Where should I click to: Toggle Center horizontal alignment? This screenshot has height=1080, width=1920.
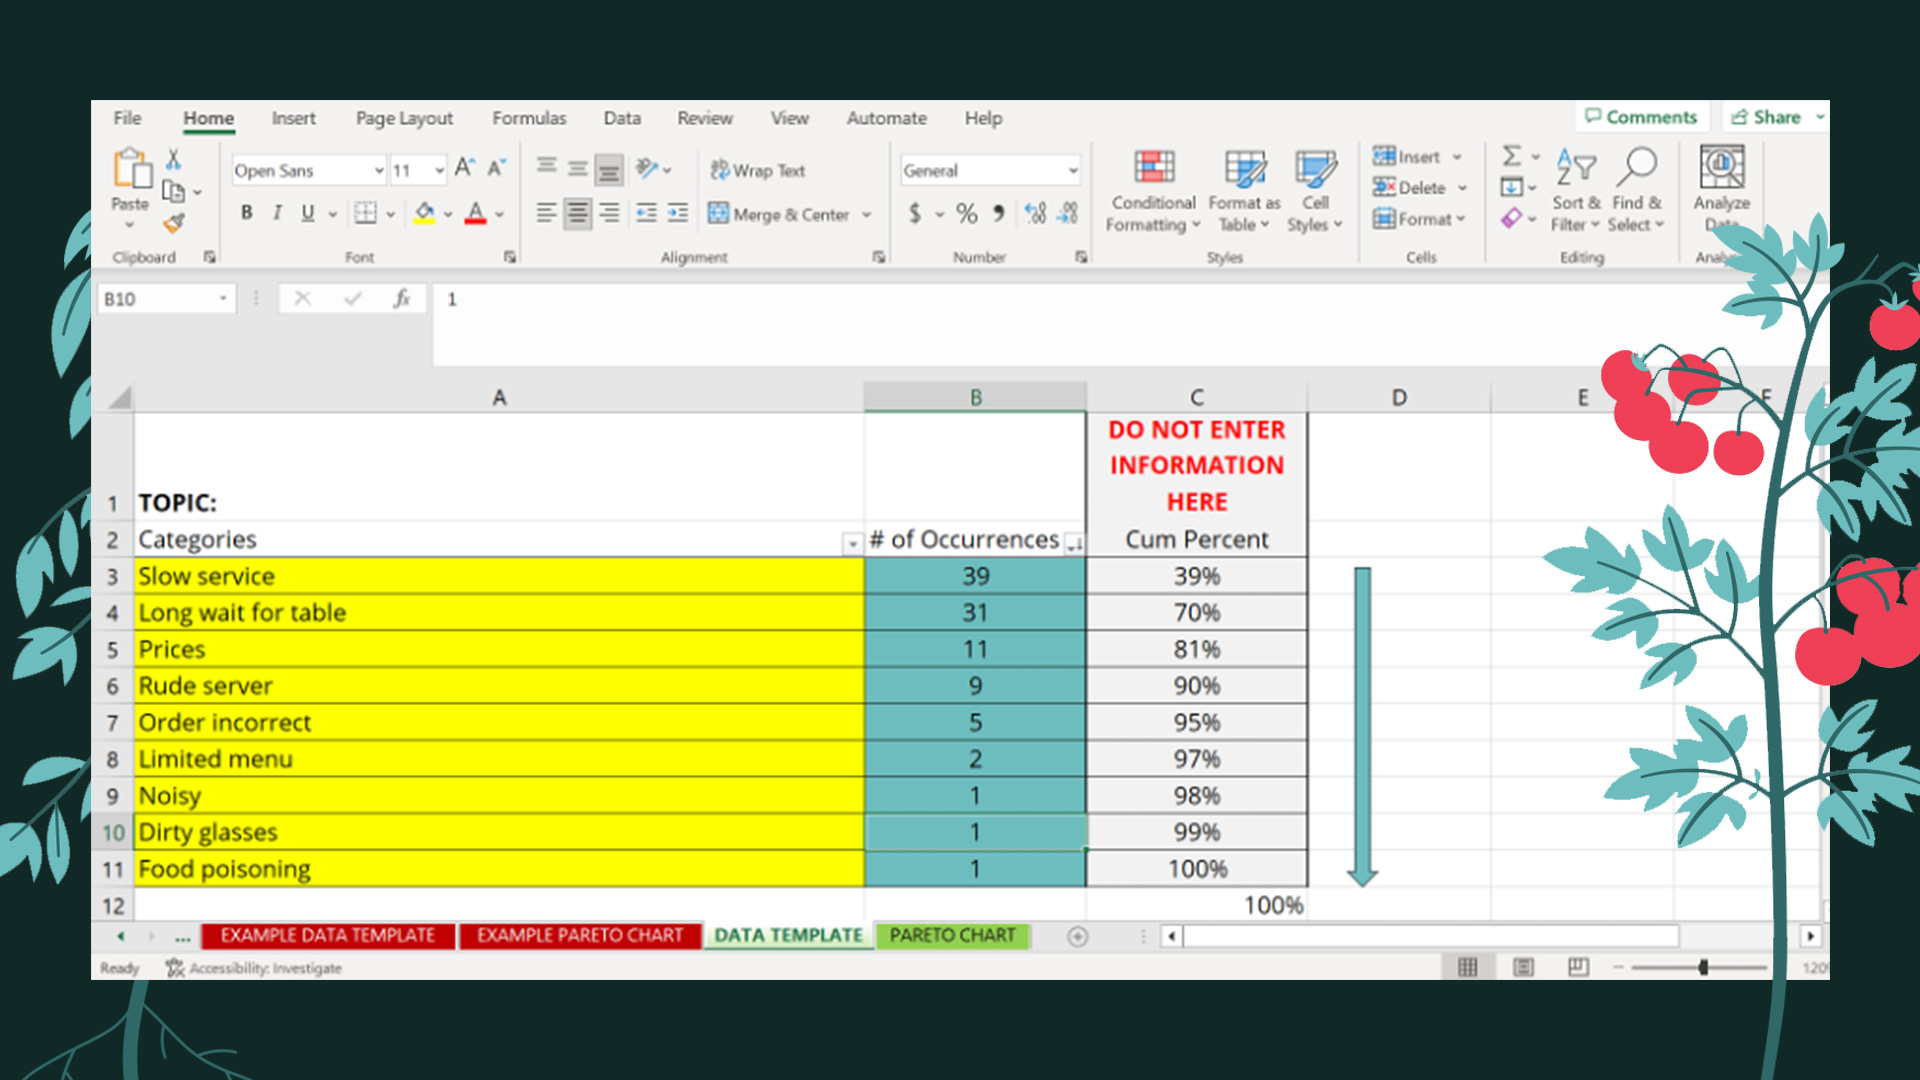point(577,213)
